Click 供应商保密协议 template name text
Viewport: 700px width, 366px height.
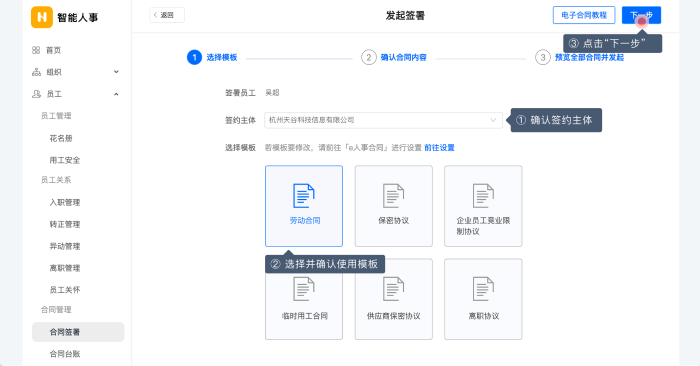point(393,316)
